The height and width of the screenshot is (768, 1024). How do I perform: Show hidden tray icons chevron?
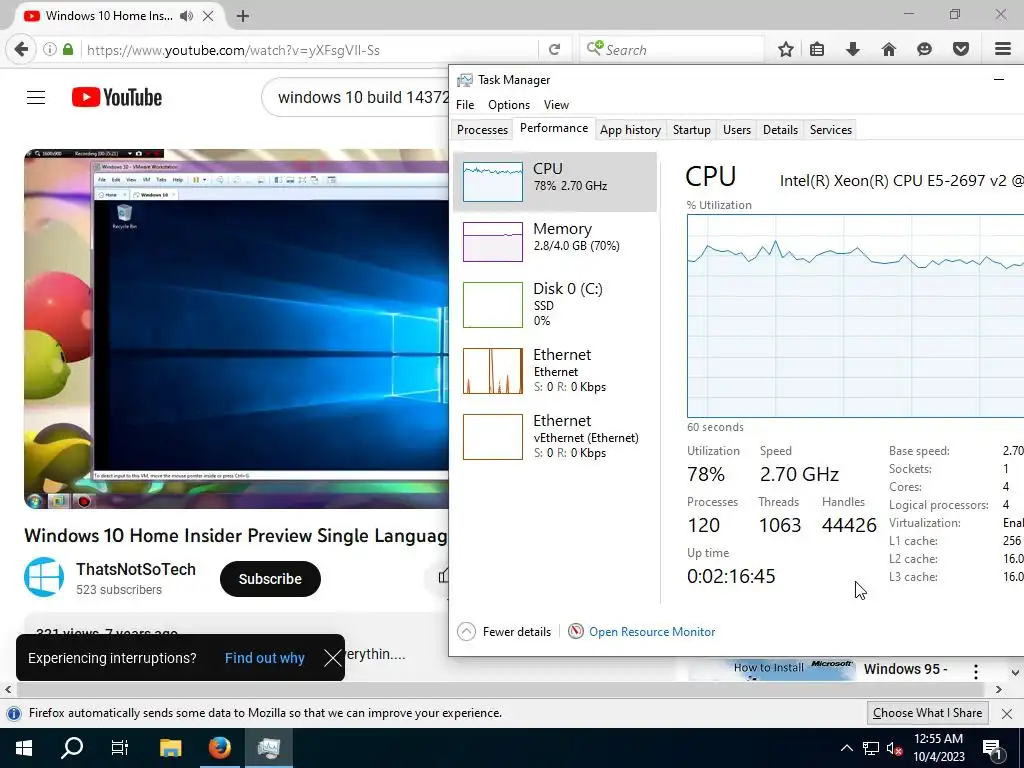pyautogui.click(x=846, y=748)
